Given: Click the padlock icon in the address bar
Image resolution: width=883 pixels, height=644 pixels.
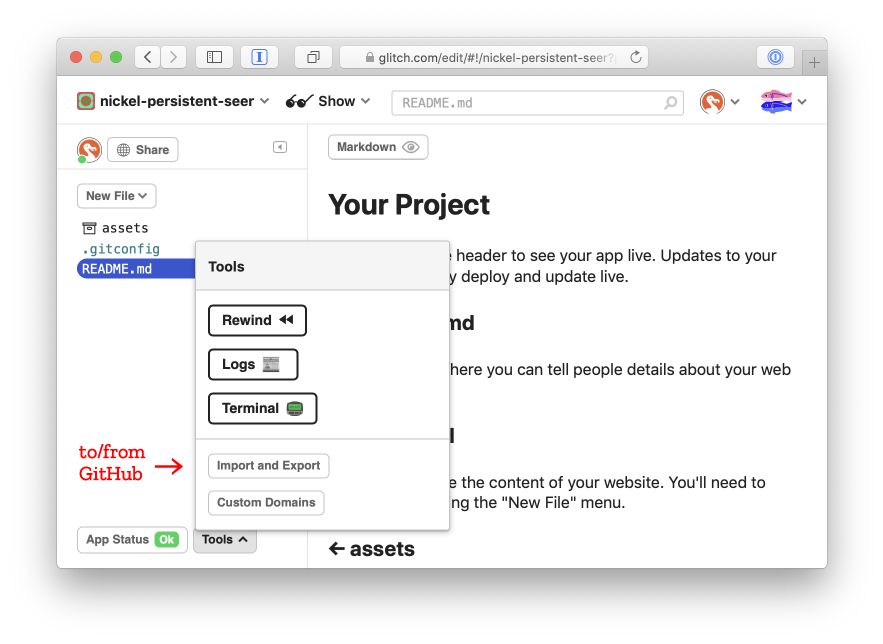Looking at the screenshot, I should [x=369, y=57].
